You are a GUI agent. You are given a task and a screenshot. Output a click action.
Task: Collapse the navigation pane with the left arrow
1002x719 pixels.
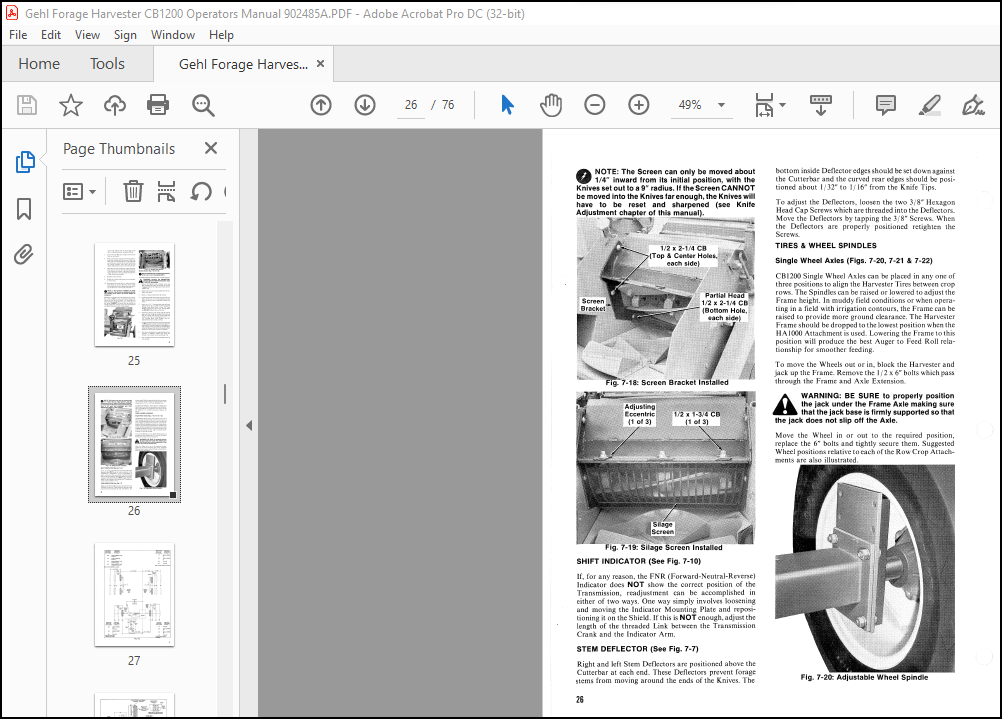(249, 426)
